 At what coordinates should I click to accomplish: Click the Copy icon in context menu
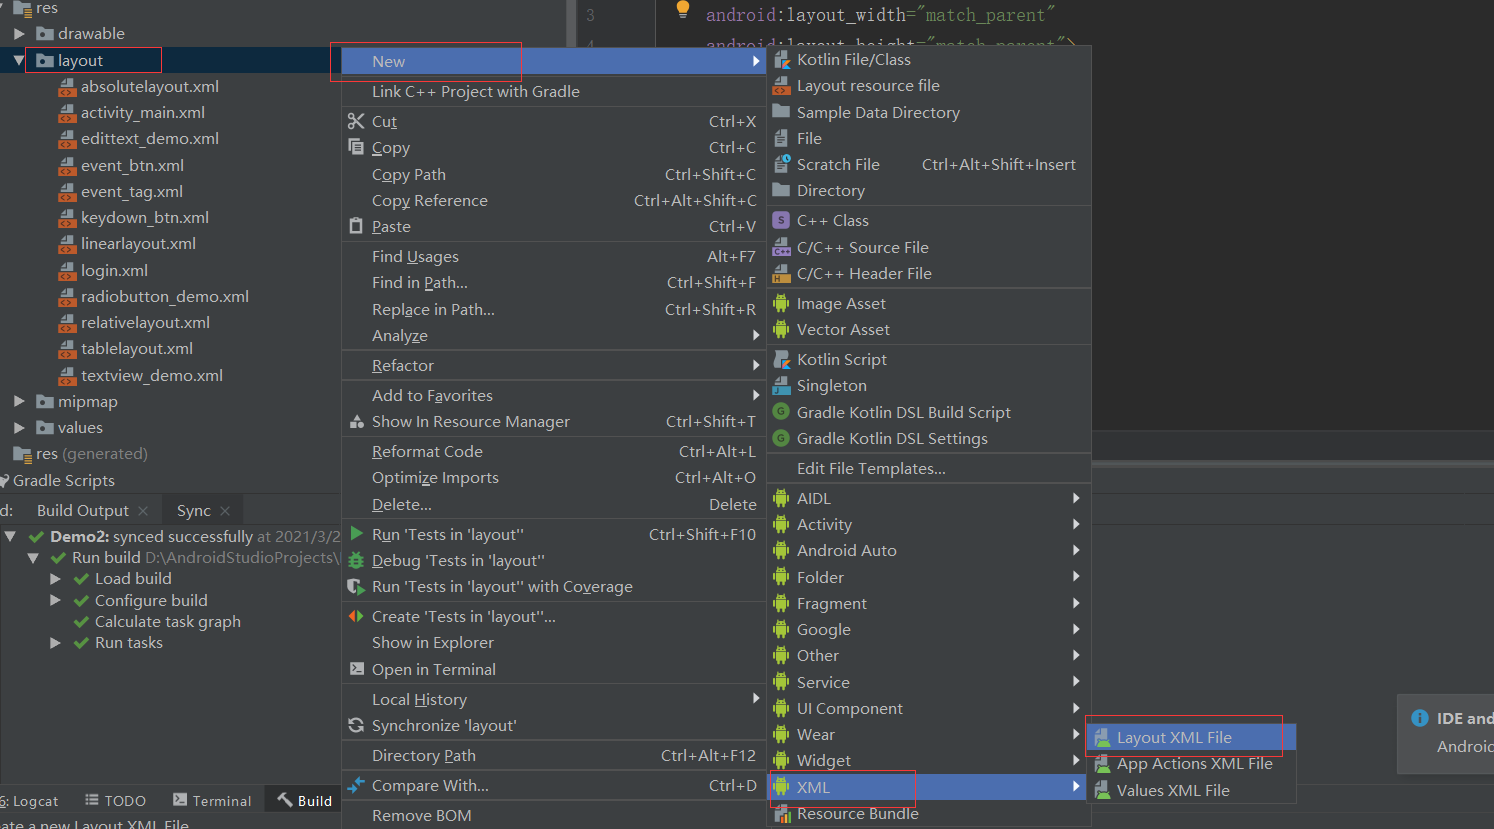pyautogui.click(x=356, y=147)
